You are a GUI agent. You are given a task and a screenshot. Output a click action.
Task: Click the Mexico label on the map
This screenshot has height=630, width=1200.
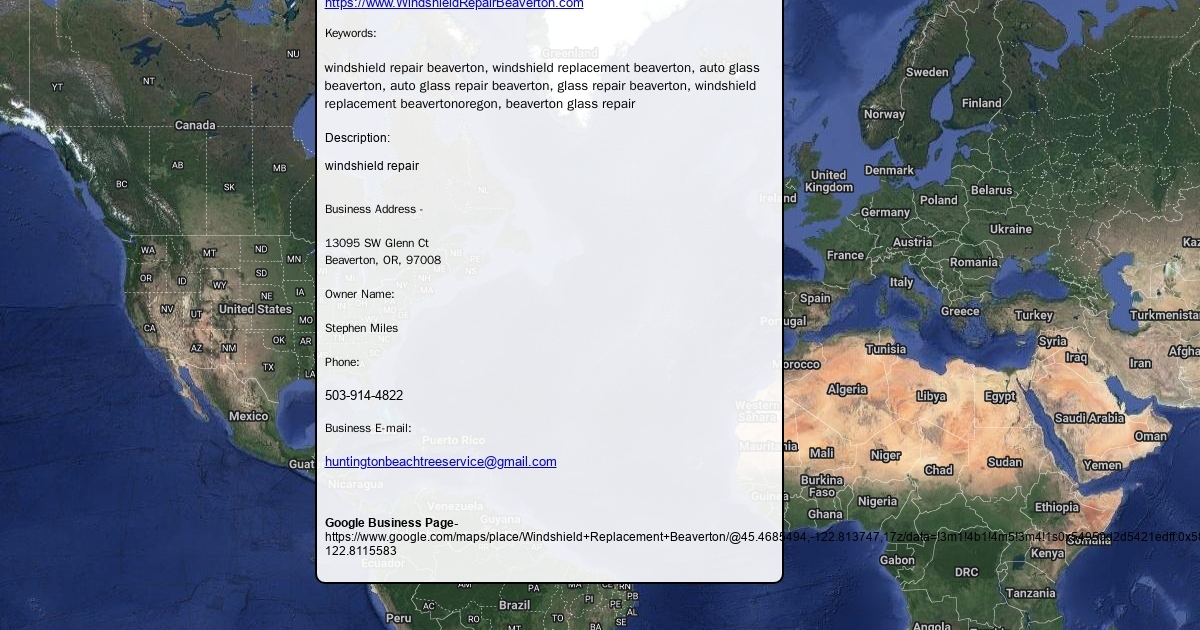(x=248, y=416)
